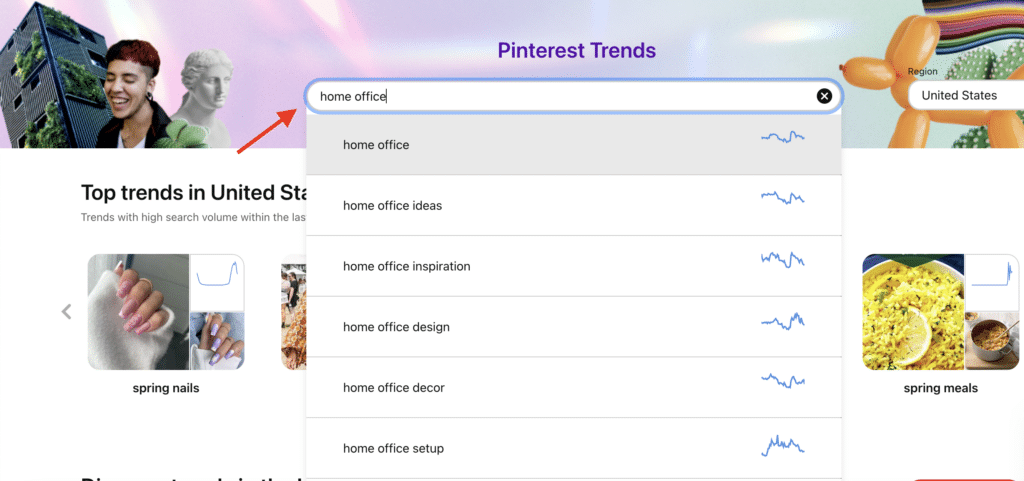Click previous arrow in top trends carousel
This screenshot has height=481, width=1024.
[67, 311]
